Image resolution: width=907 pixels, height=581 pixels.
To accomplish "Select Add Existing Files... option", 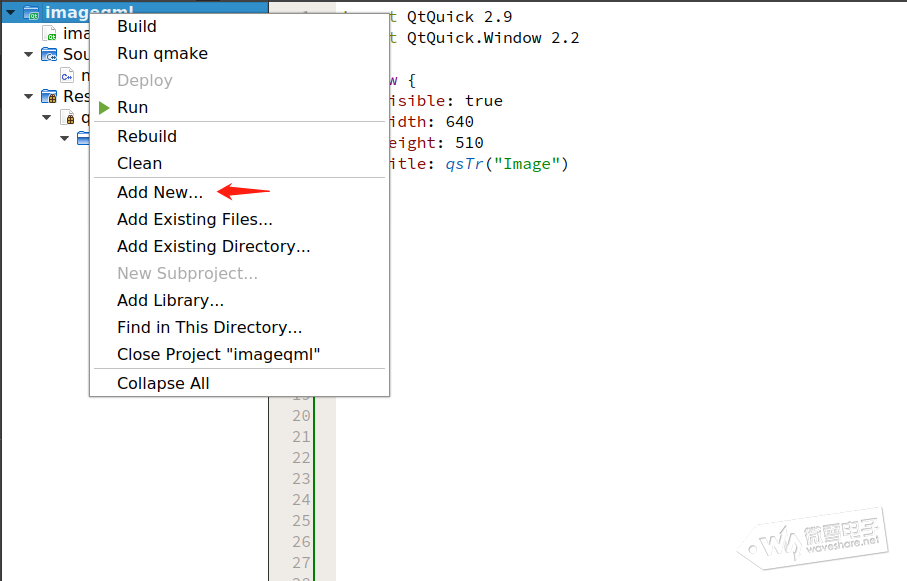I will (194, 219).
